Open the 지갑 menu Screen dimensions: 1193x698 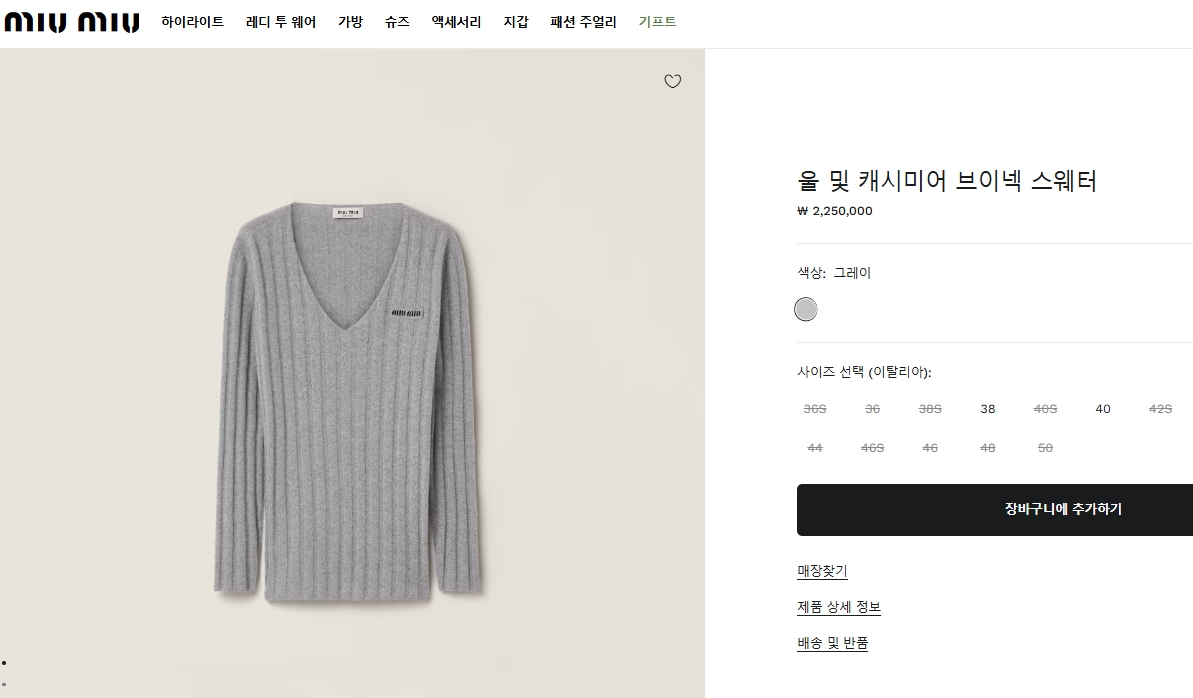click(x=516, y=22)
